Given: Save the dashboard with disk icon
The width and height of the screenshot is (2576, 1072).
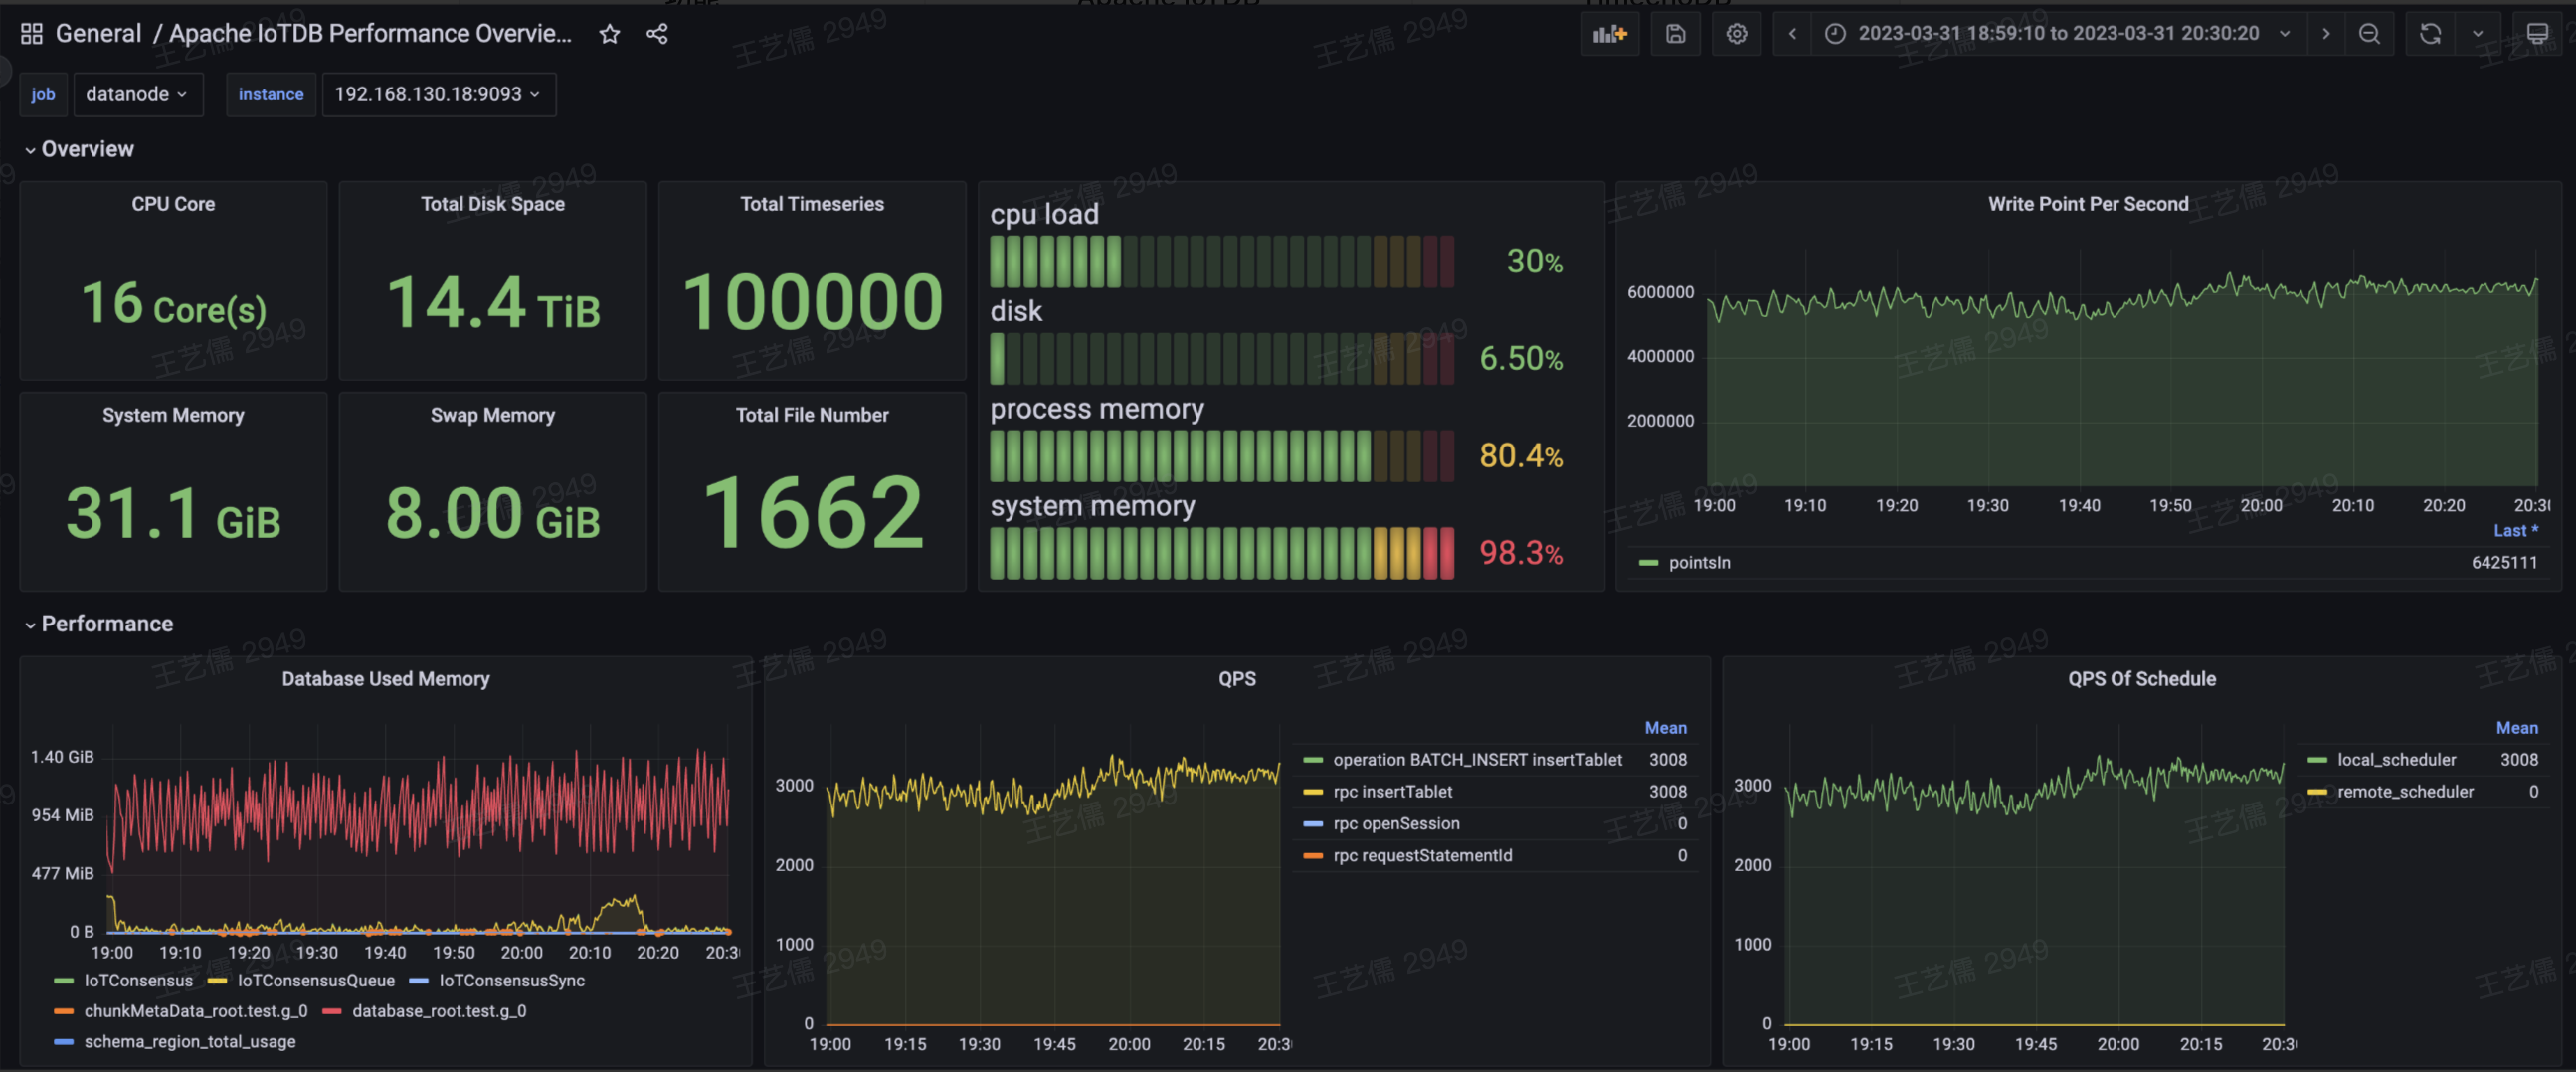Looking at the screenshot, I should pyautogui.click(x=1675, y=34).
